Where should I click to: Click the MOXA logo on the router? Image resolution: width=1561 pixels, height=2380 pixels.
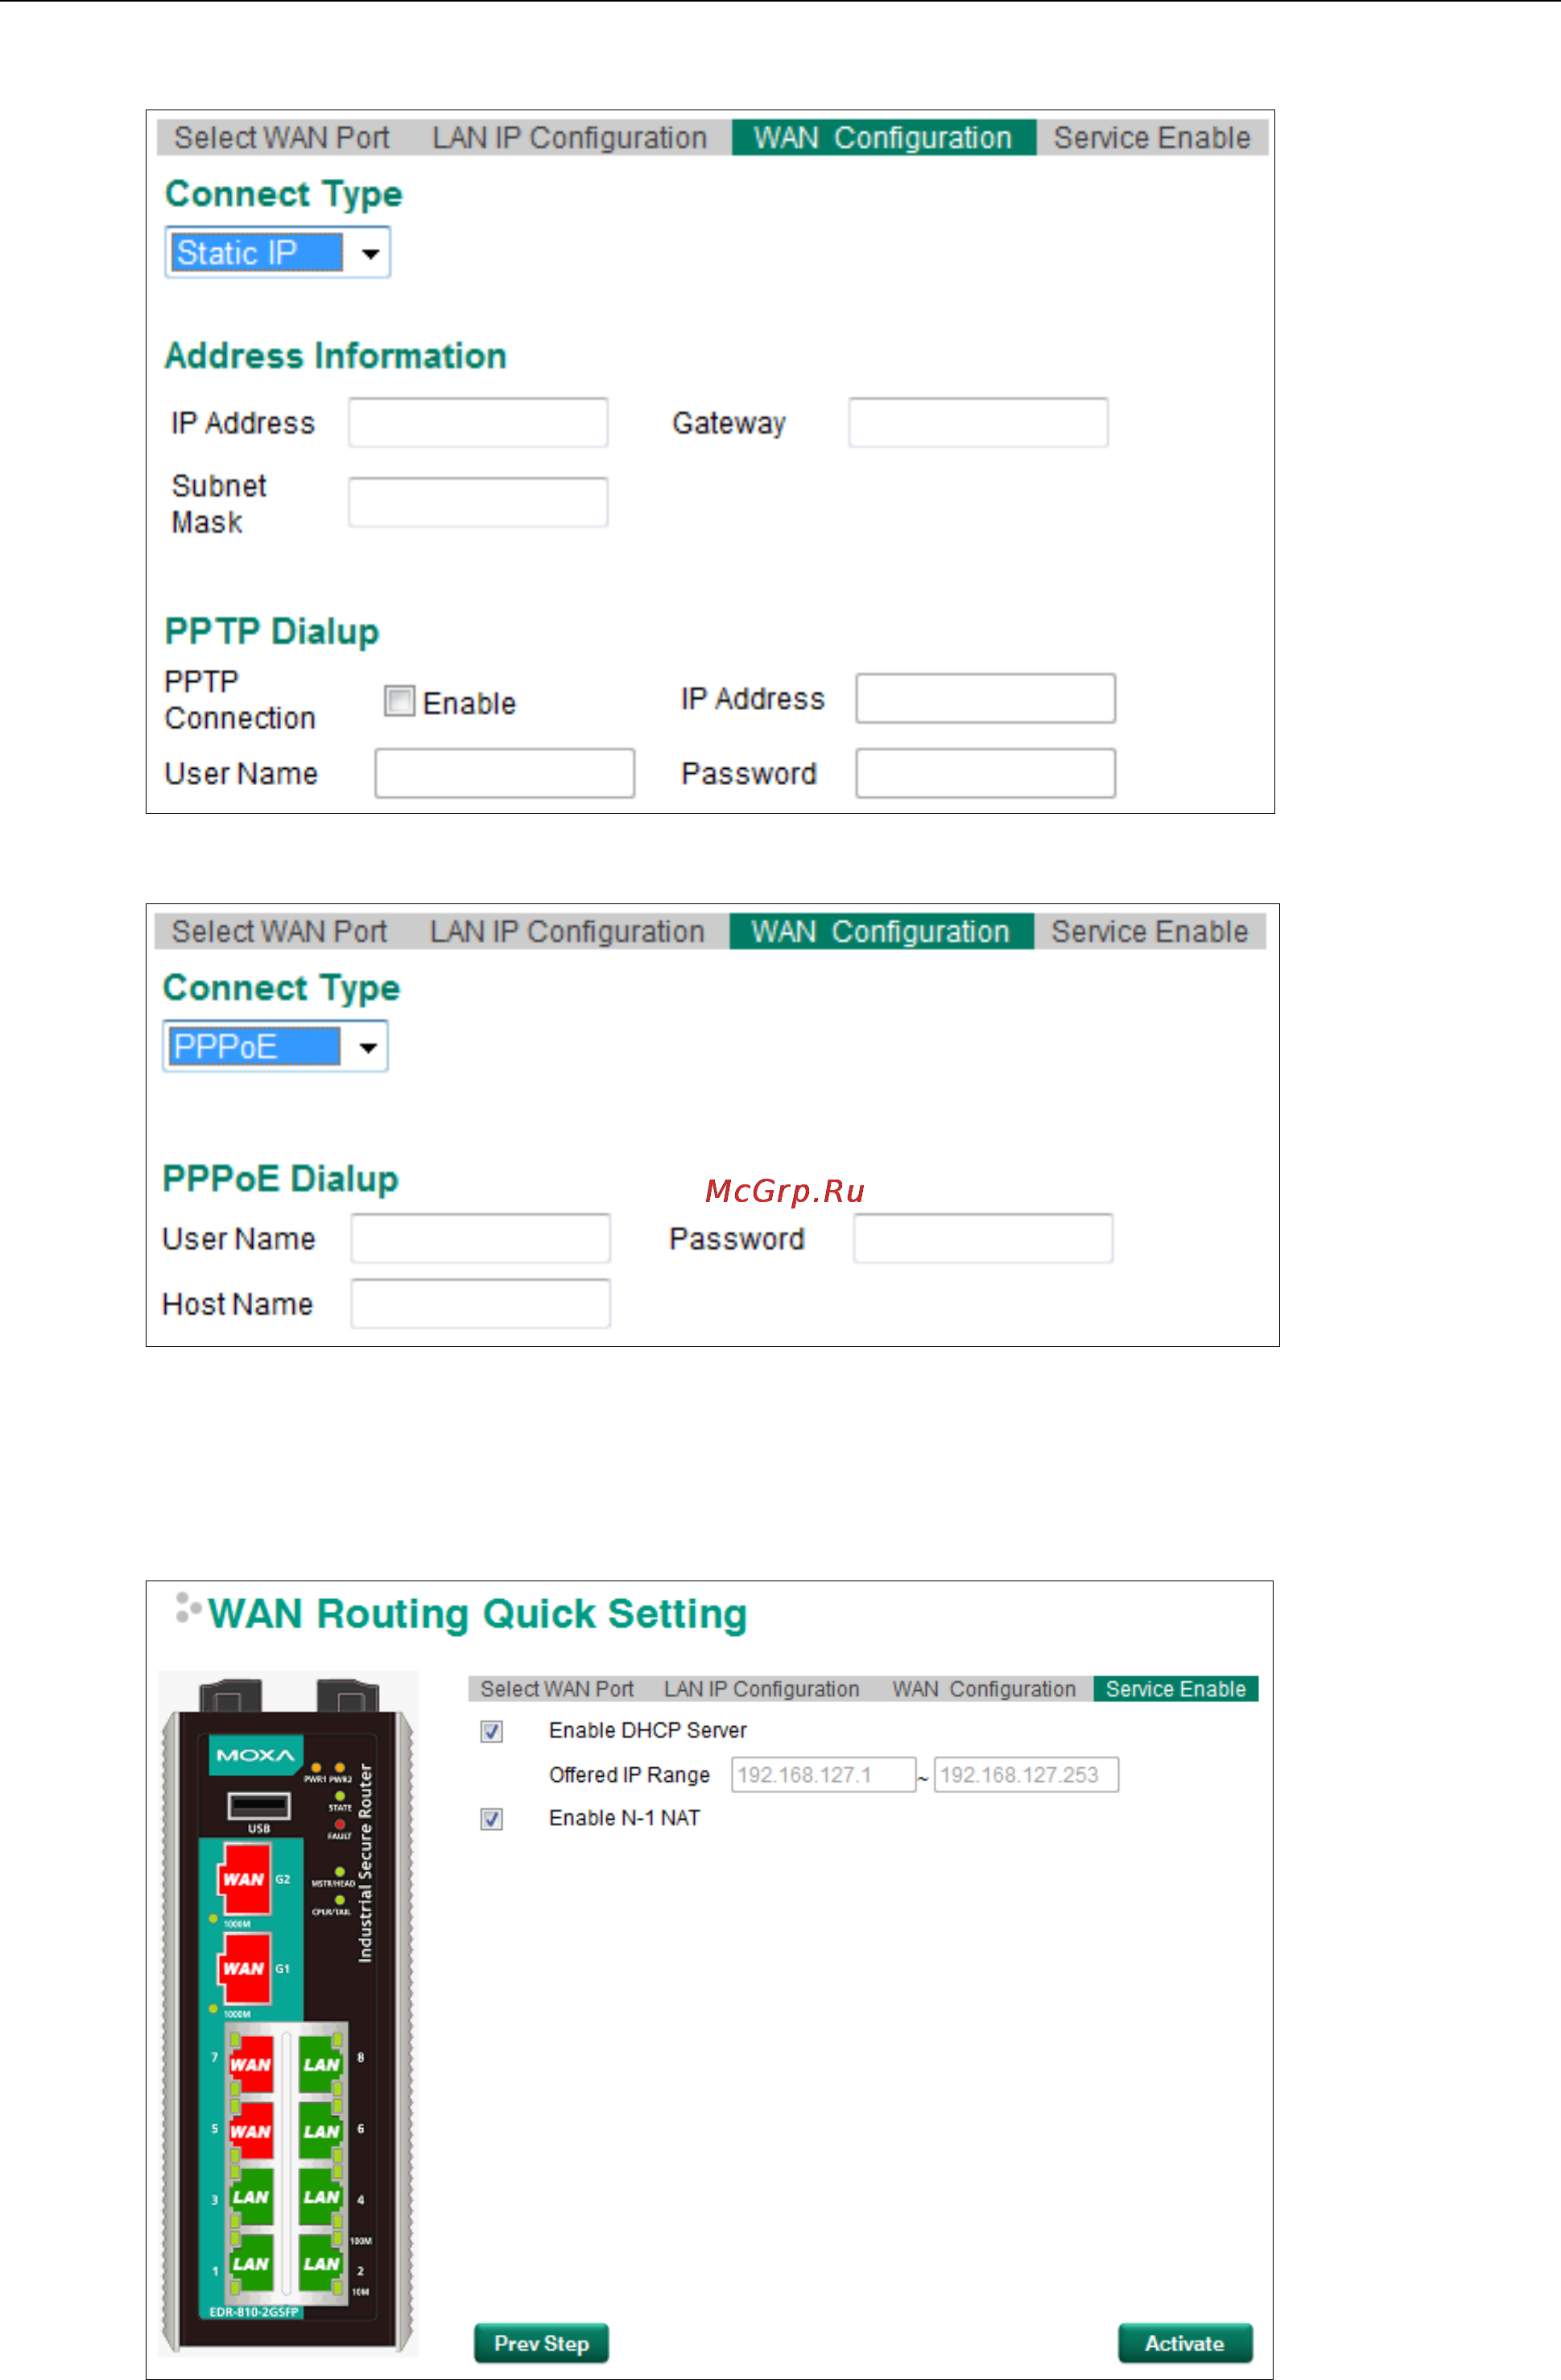click(256, 1755)
